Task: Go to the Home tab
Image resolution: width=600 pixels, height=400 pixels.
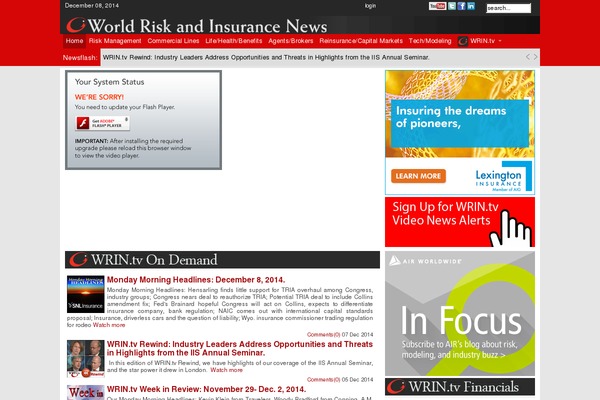Action: point(74,41)
